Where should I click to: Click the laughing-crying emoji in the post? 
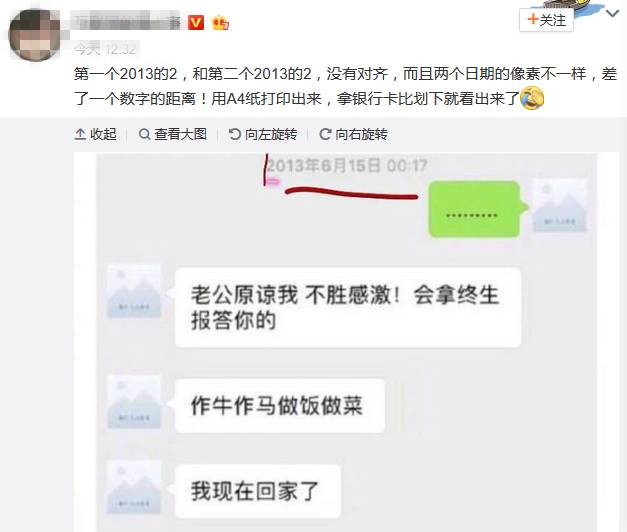tap(532, 98)
